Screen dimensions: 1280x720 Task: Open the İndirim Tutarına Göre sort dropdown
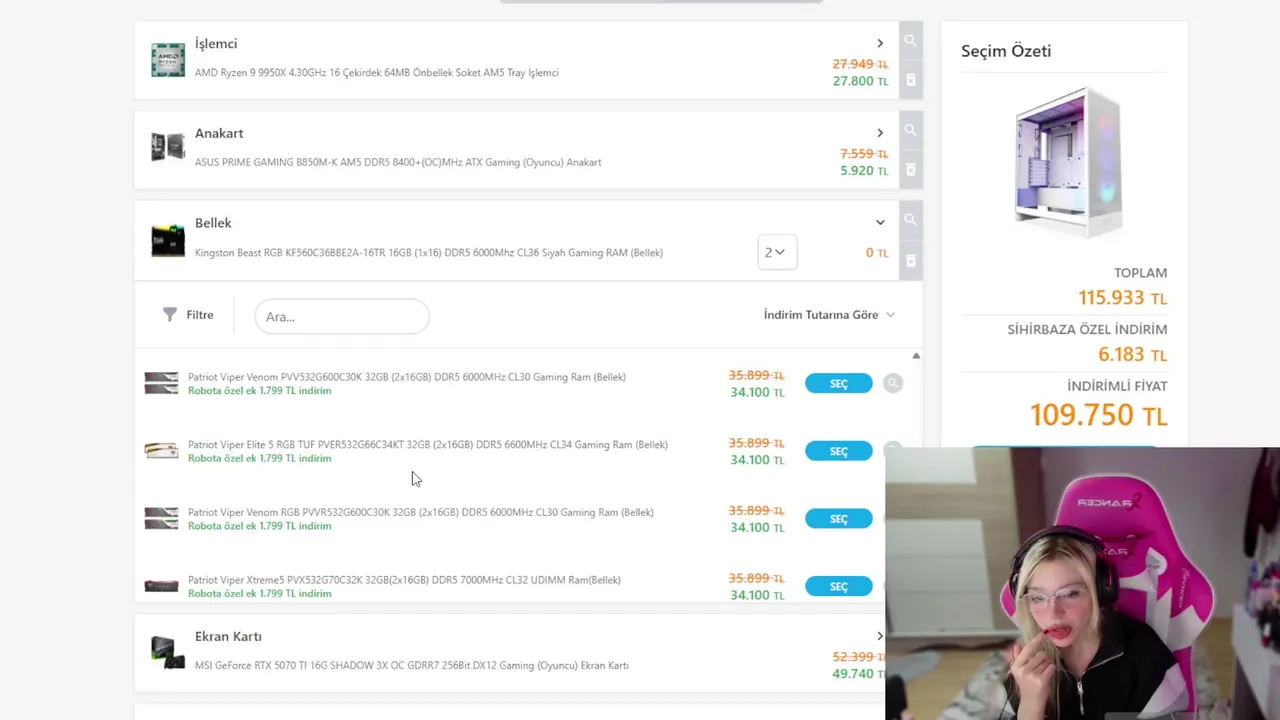829,314
